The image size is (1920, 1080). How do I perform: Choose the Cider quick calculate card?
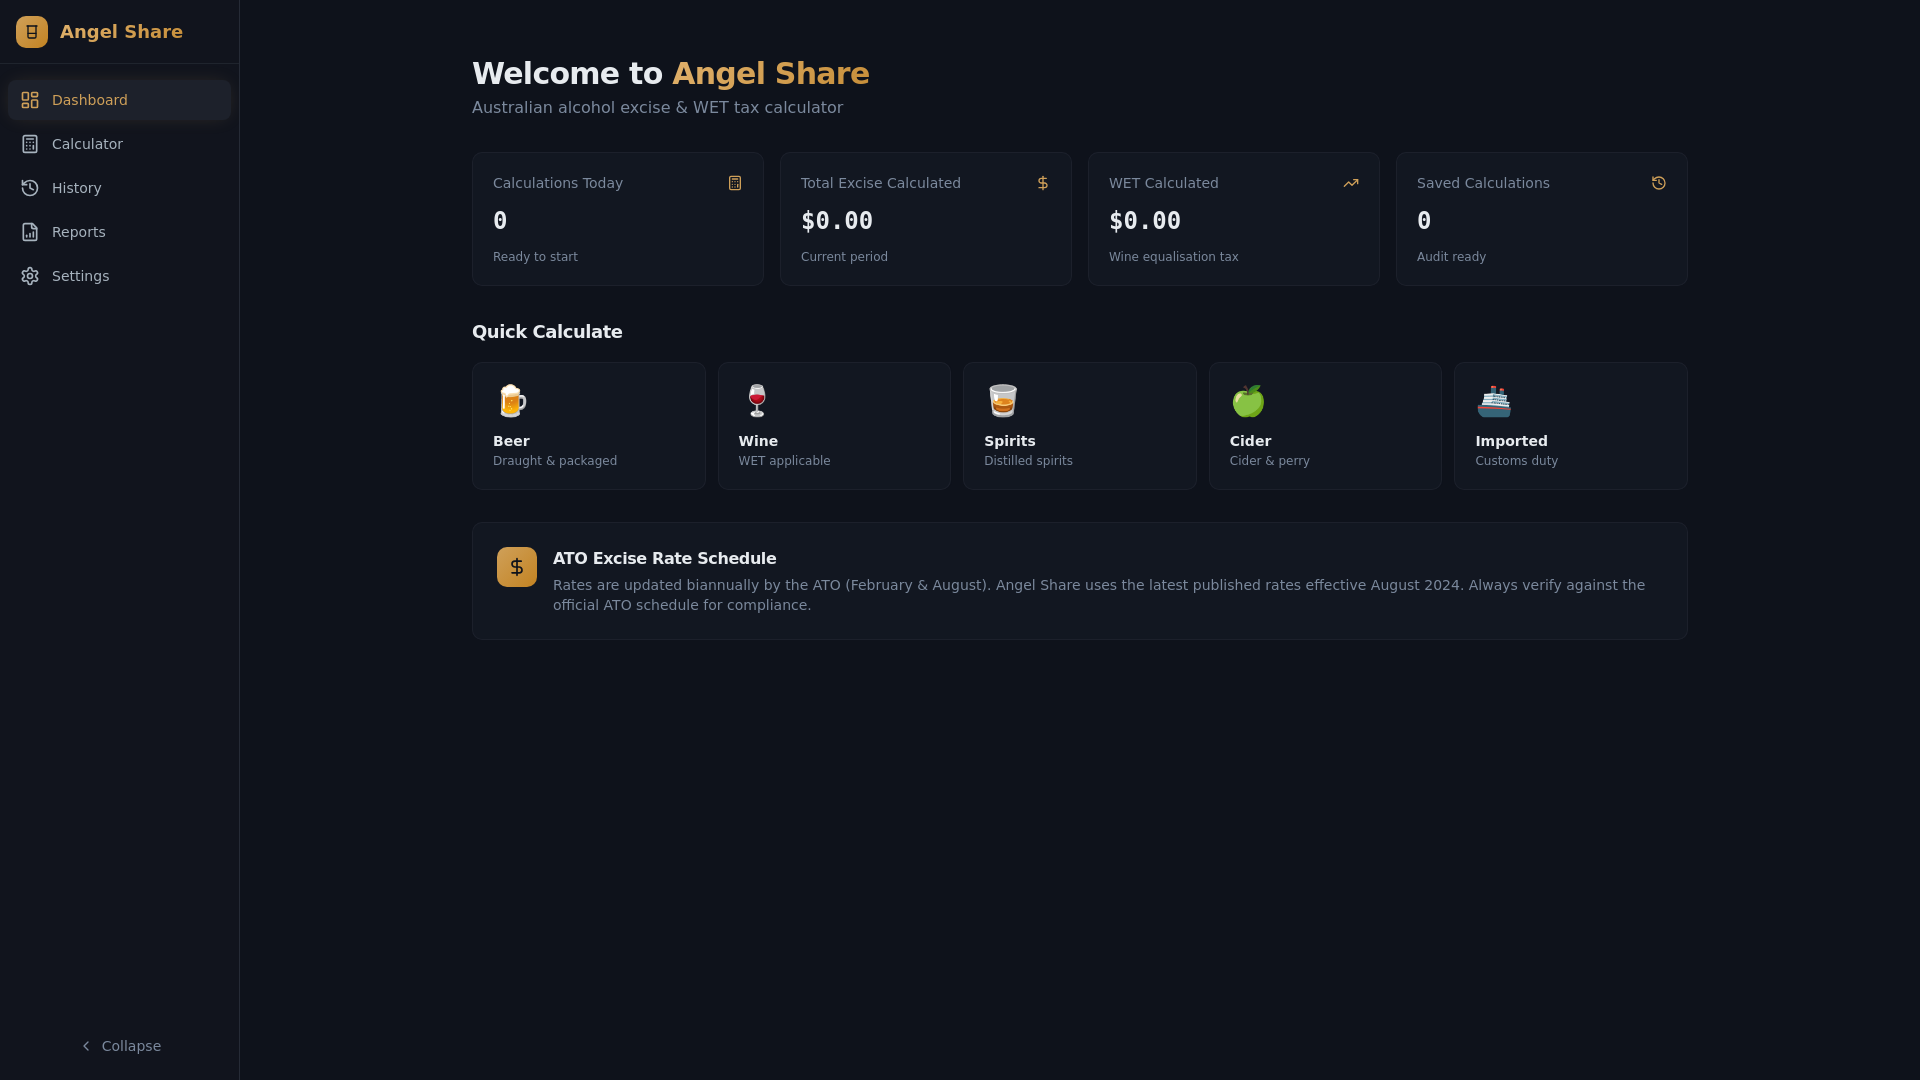pos(1325,426)
